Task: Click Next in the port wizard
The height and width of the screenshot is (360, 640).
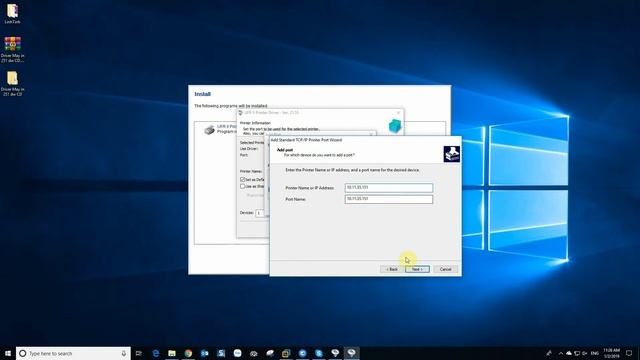Action: point(417,269)
